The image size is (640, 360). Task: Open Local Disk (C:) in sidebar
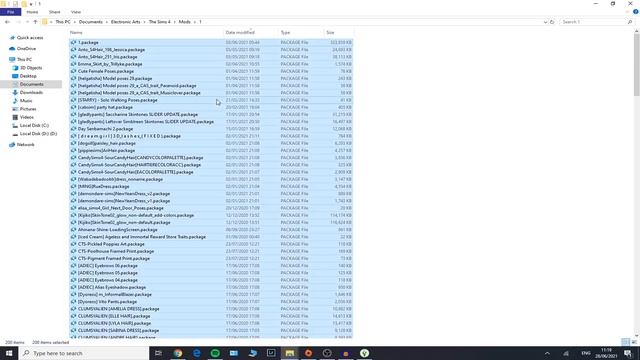tap(34, 125)
